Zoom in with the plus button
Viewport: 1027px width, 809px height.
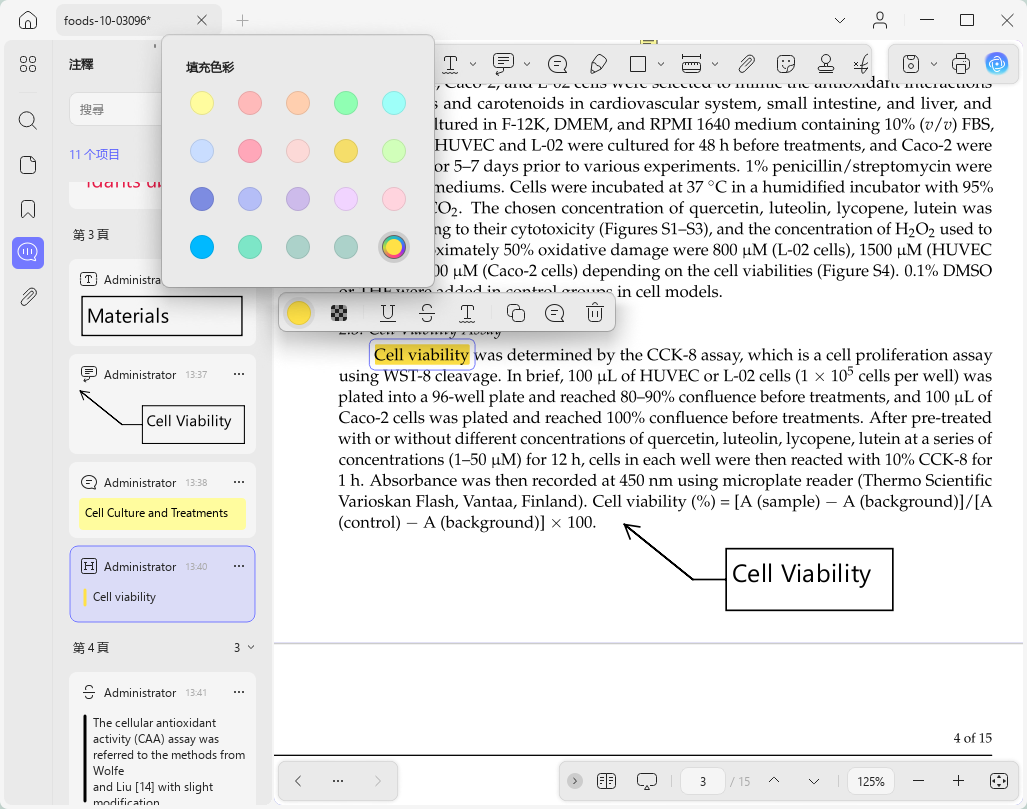coord(958,781)
